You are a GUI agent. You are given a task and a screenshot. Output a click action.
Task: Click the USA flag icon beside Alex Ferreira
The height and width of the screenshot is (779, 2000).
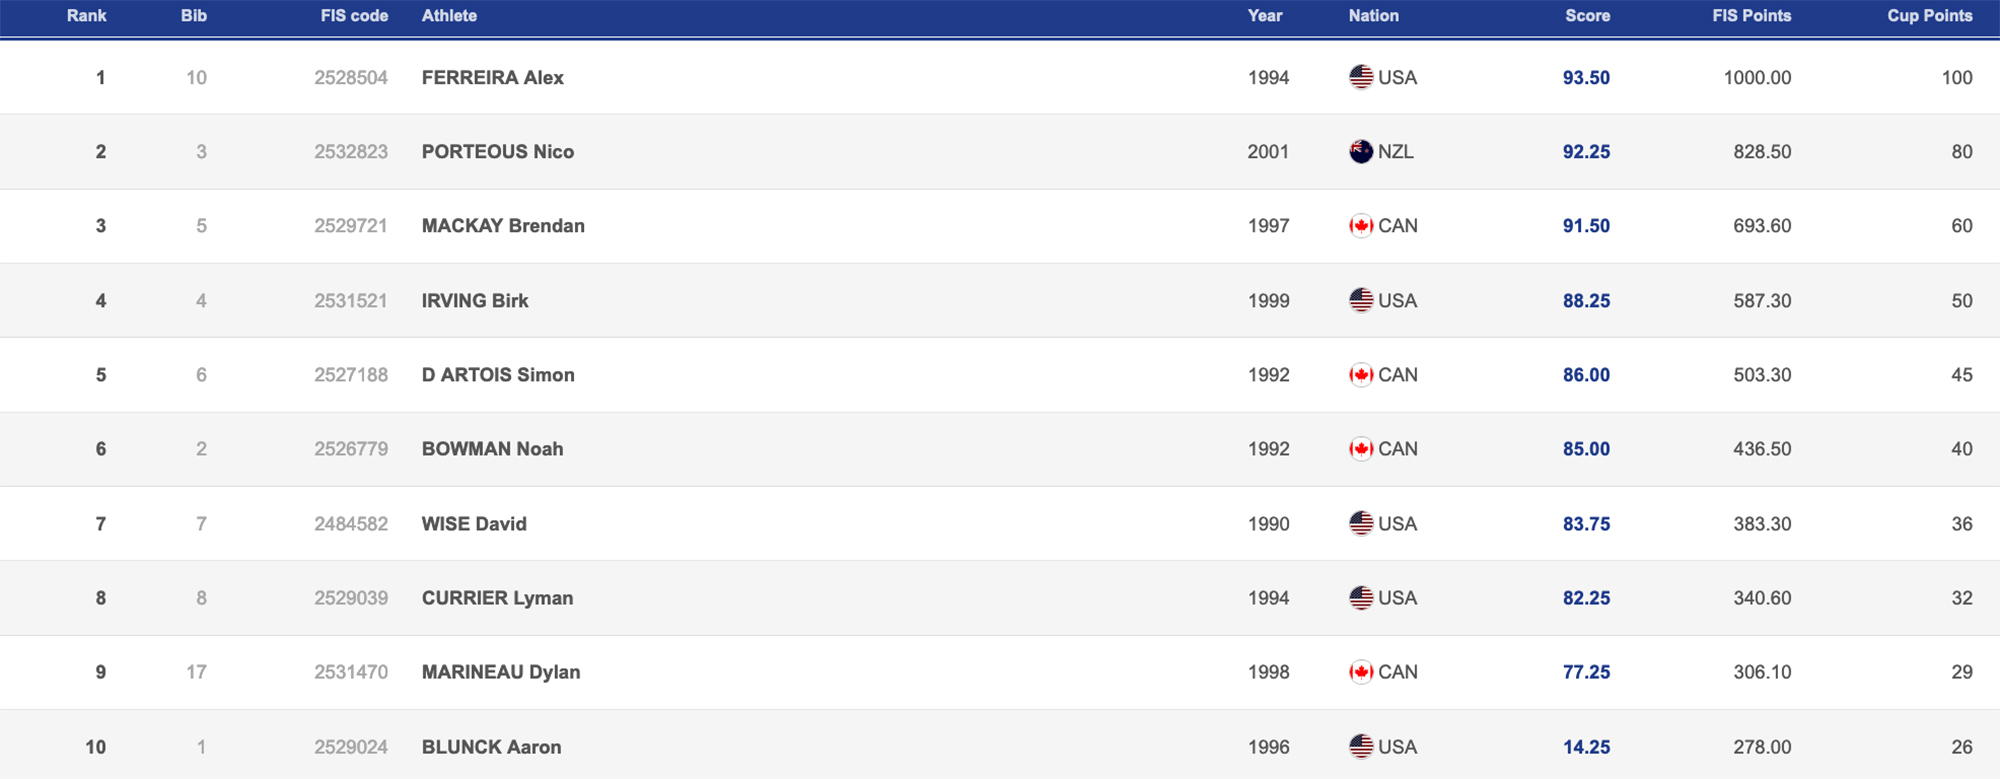point(1361,77)
